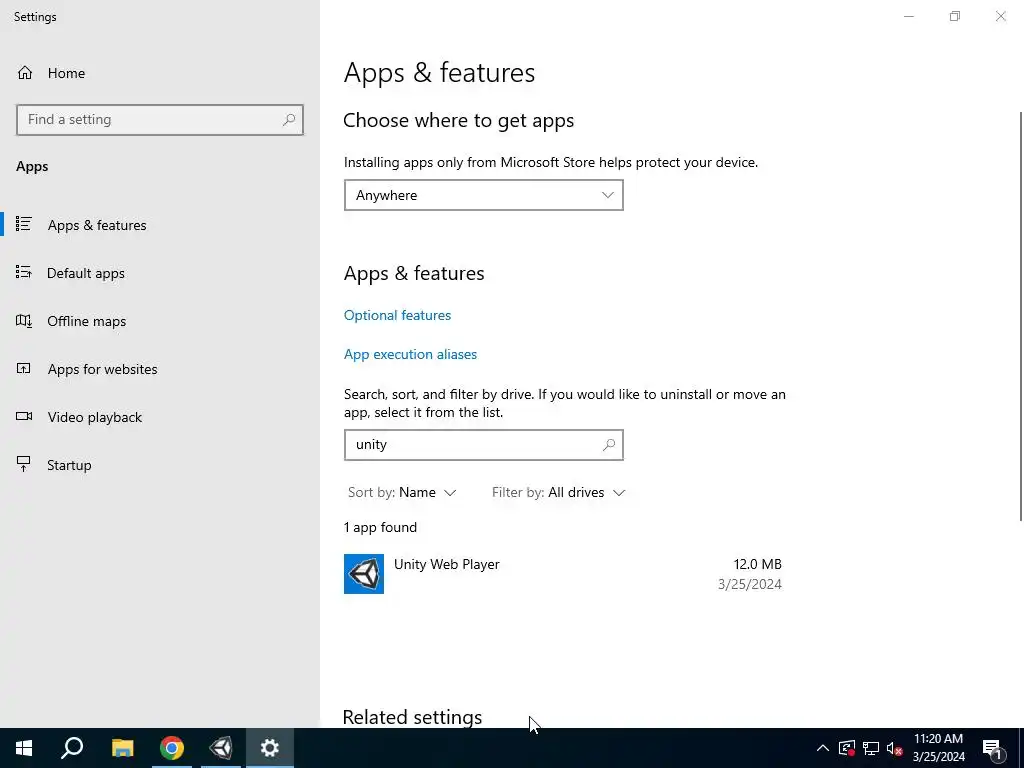The width and height of the screenshot is (1024, 768).
Task: Click the Find a setting search box
Action: tap(160, 120)
